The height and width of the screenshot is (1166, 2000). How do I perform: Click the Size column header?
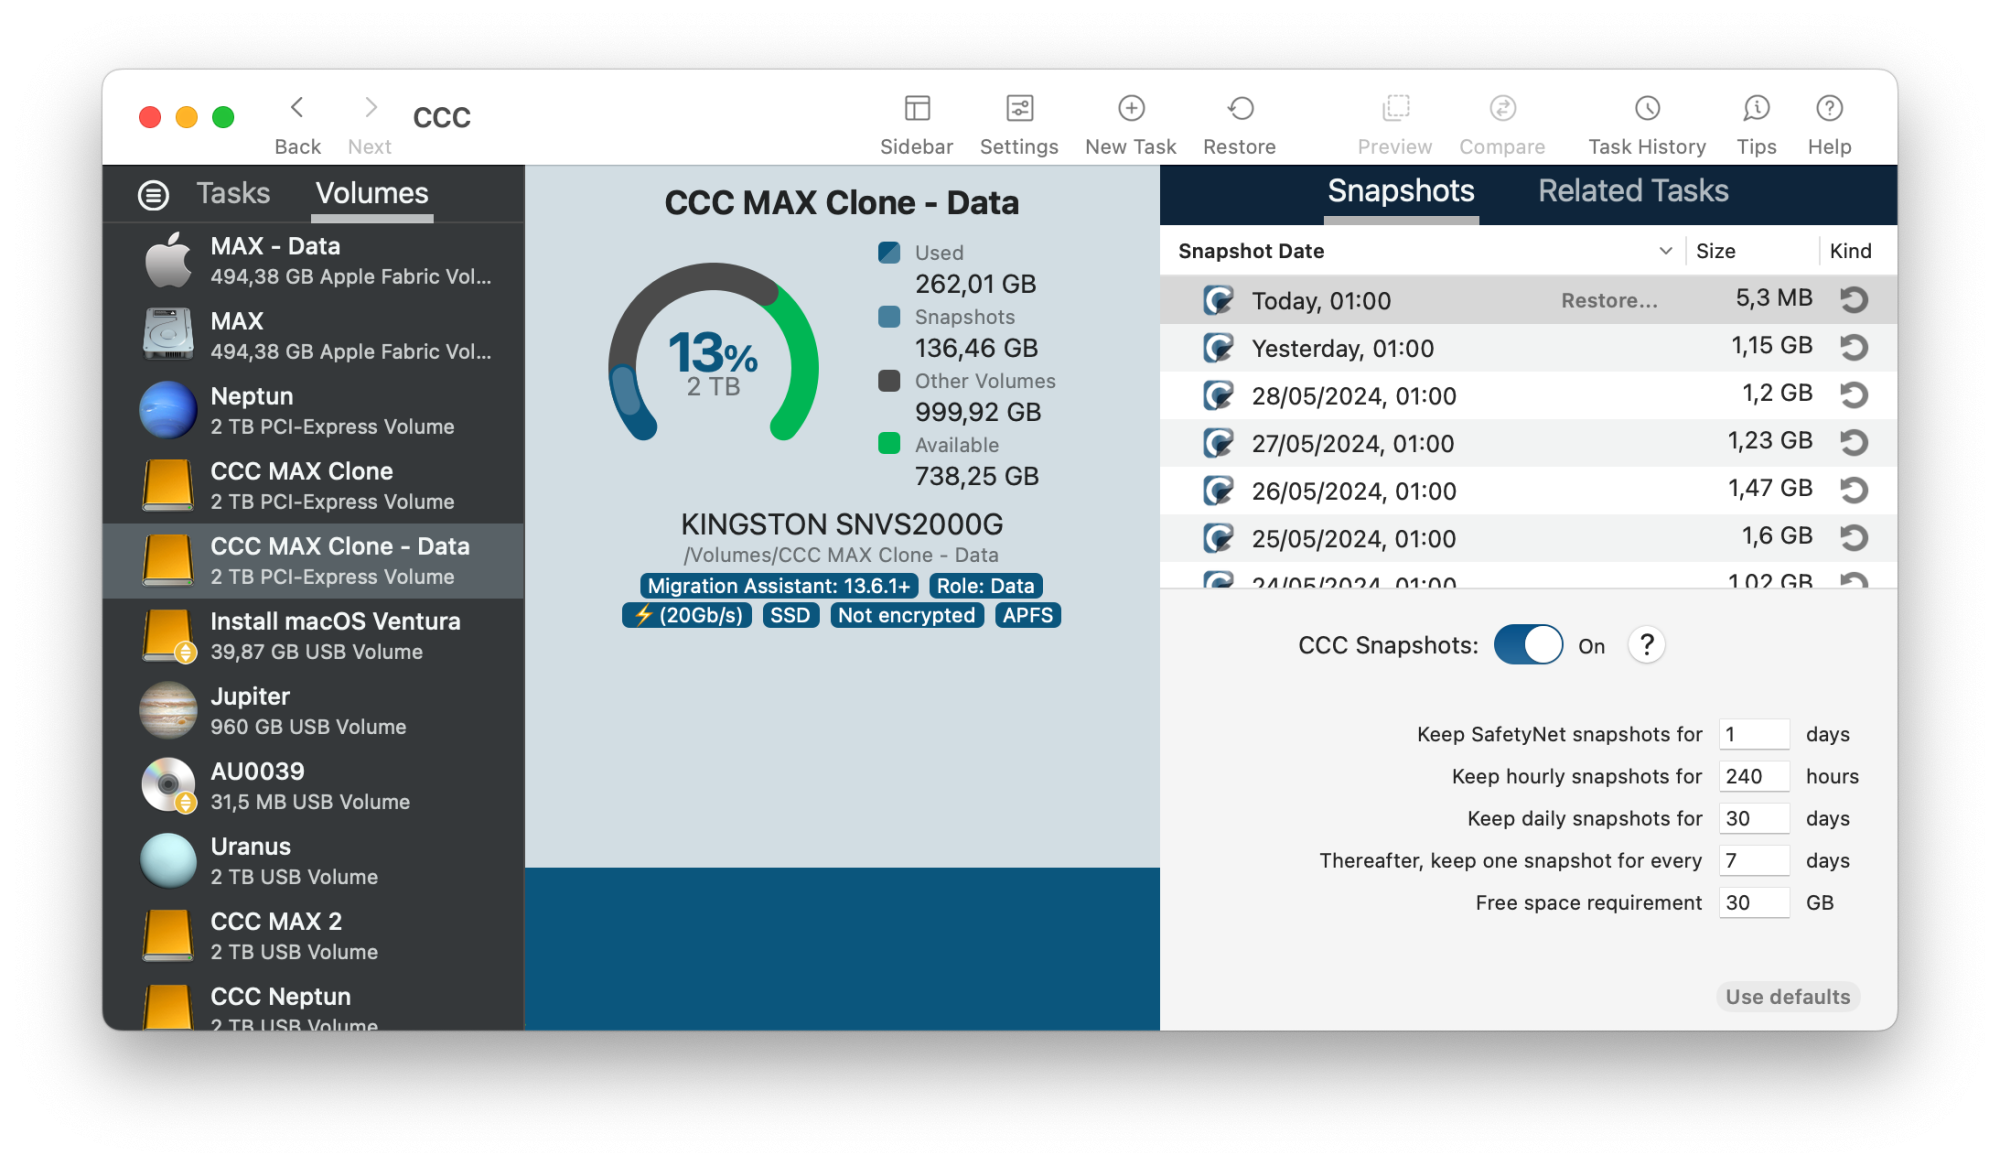1715,251
